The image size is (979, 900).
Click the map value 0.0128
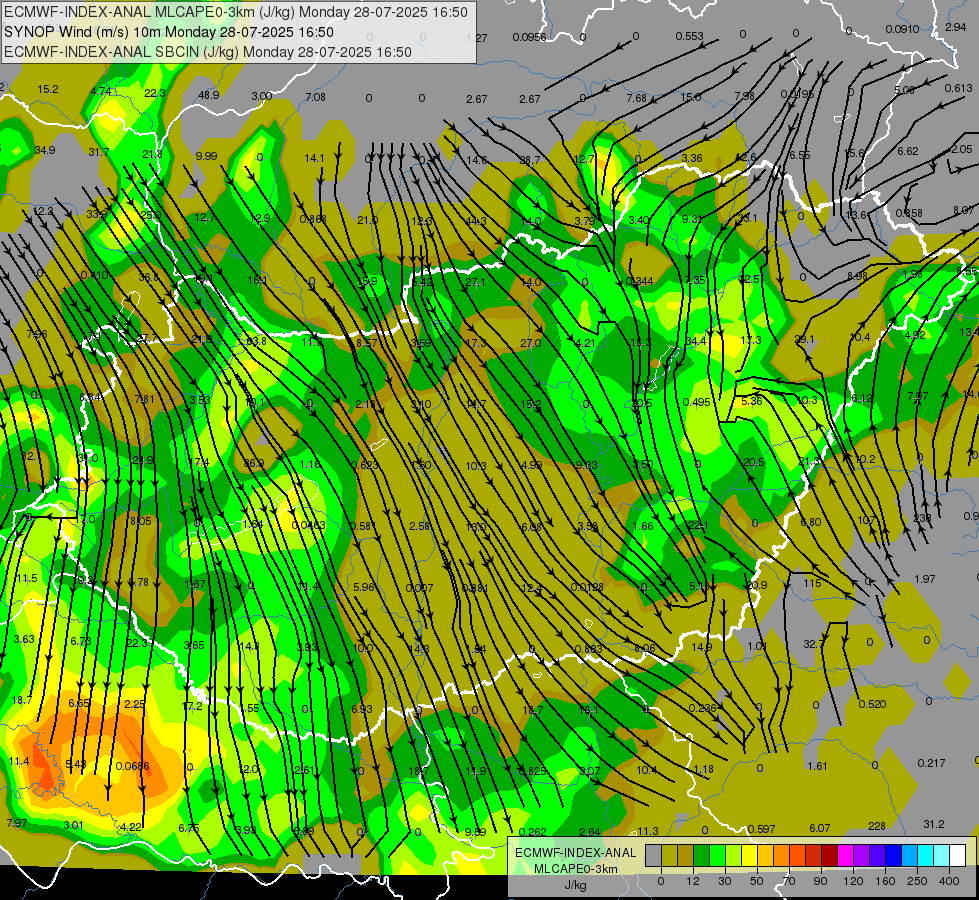(587, 586)
